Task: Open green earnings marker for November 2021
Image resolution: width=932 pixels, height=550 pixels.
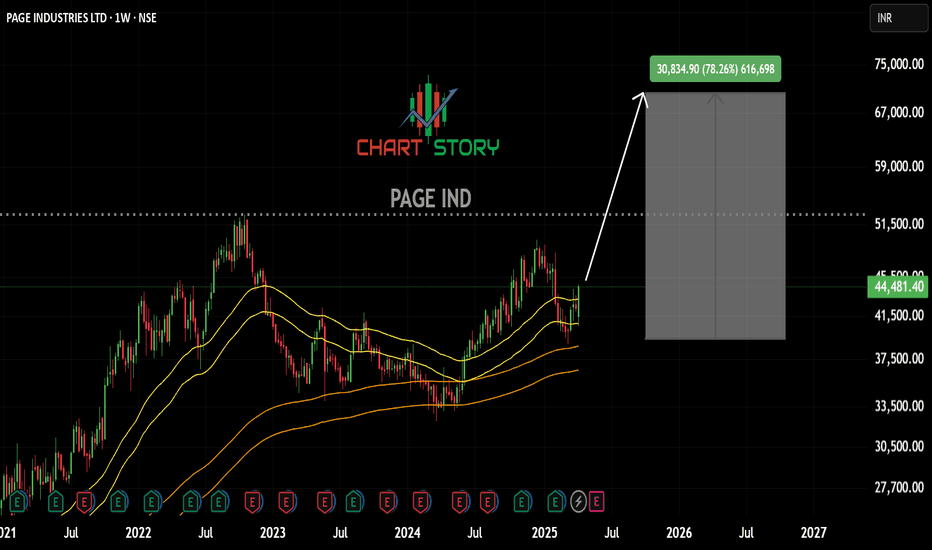Action: coord(118,502)
